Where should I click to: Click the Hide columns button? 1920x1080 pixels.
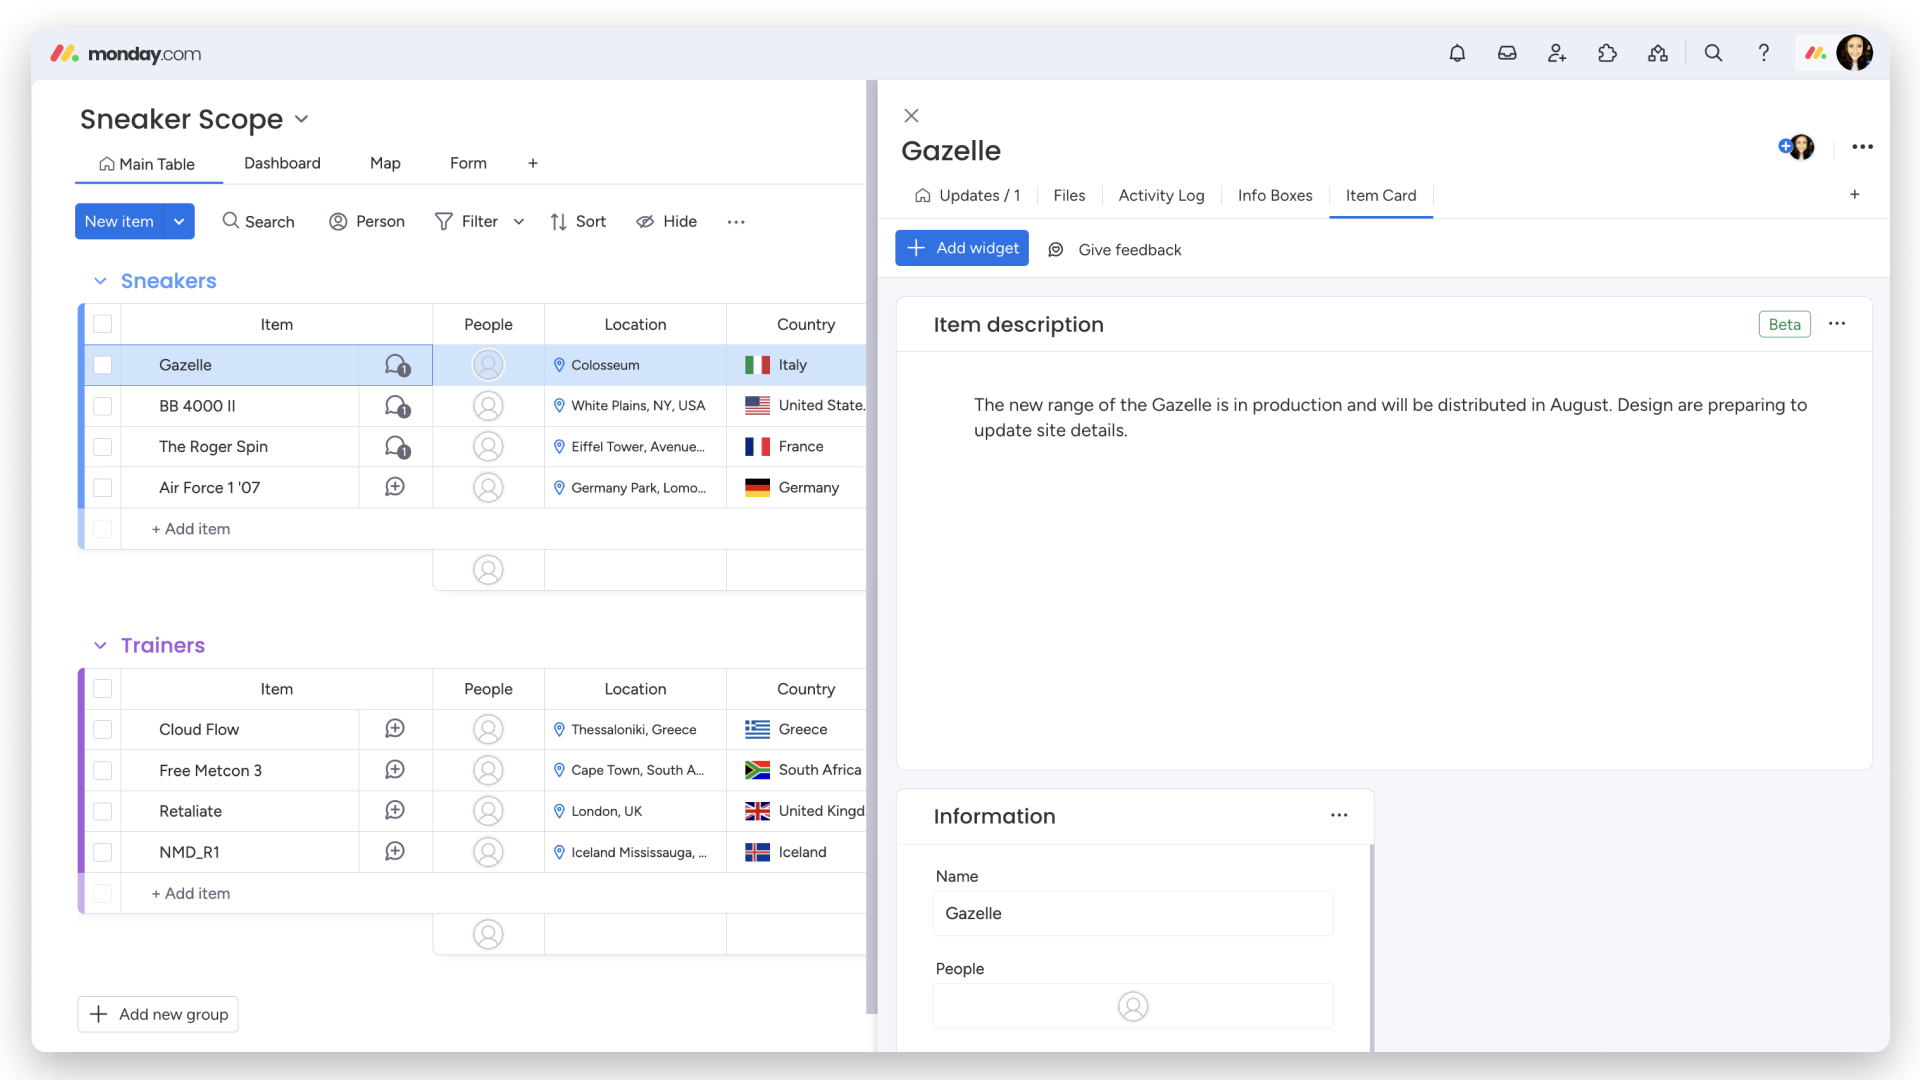click(667, 222)
